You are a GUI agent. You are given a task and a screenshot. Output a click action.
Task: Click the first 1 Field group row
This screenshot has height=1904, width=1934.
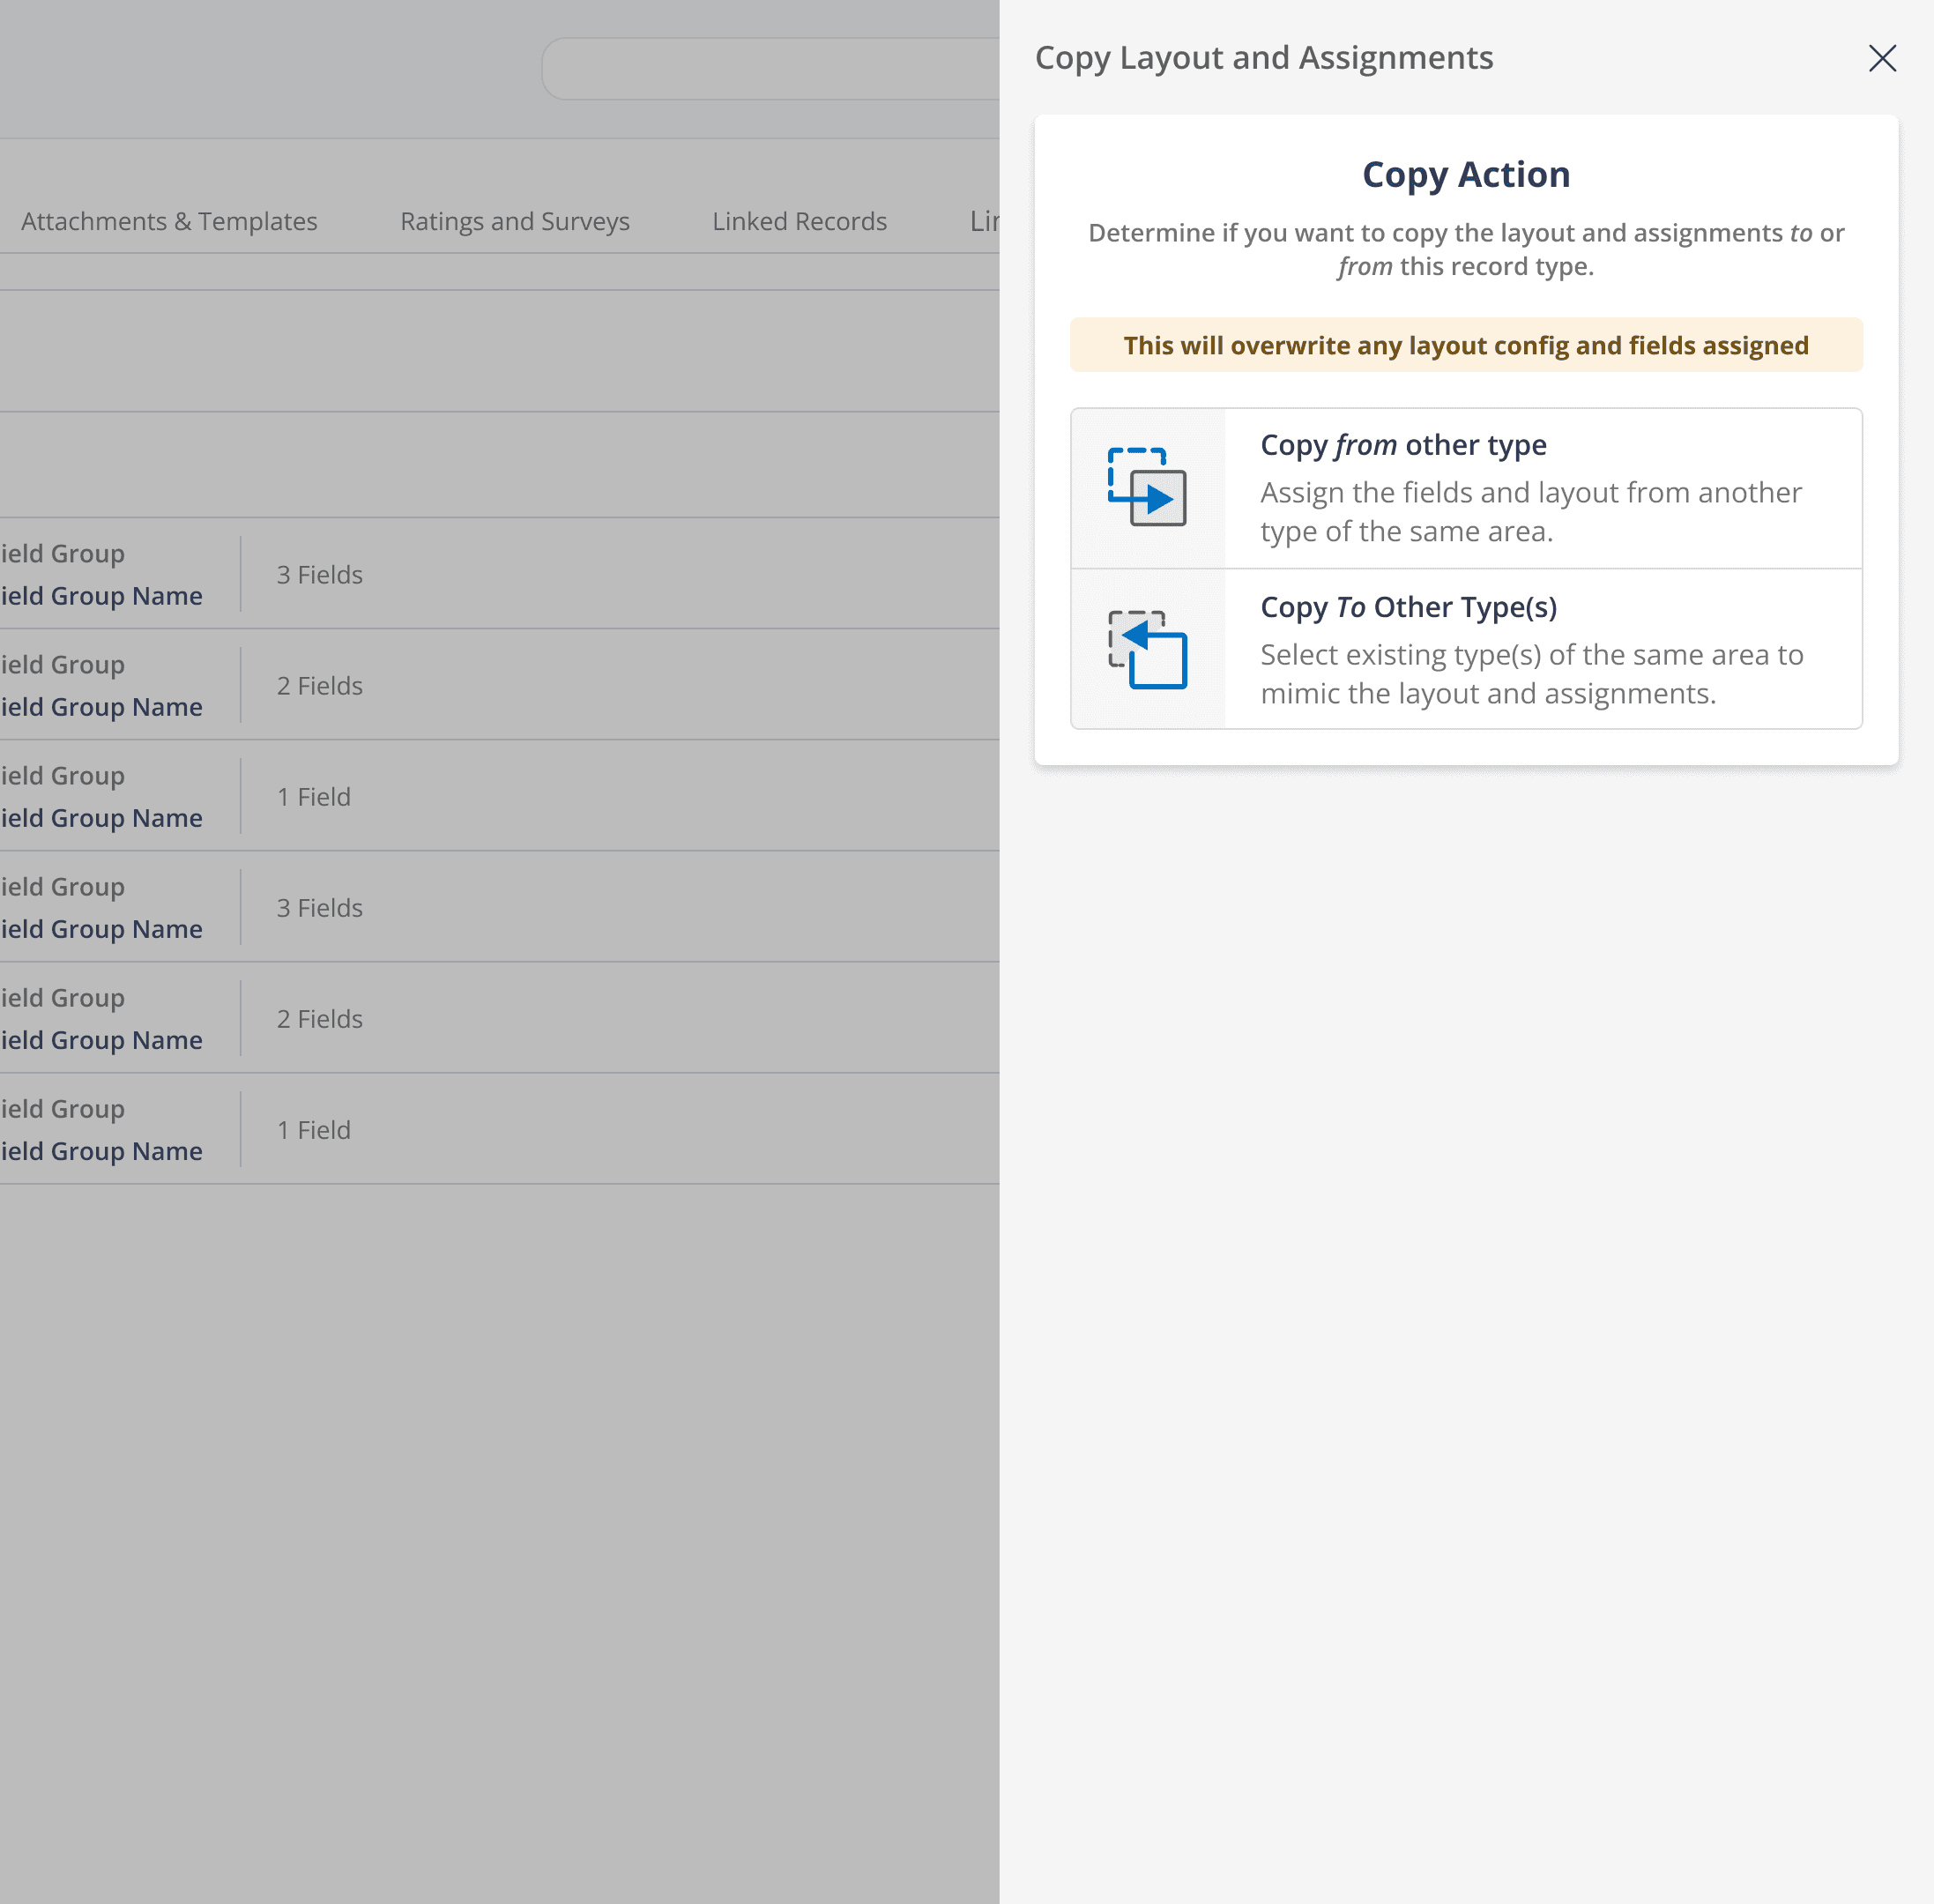point(313,797)
